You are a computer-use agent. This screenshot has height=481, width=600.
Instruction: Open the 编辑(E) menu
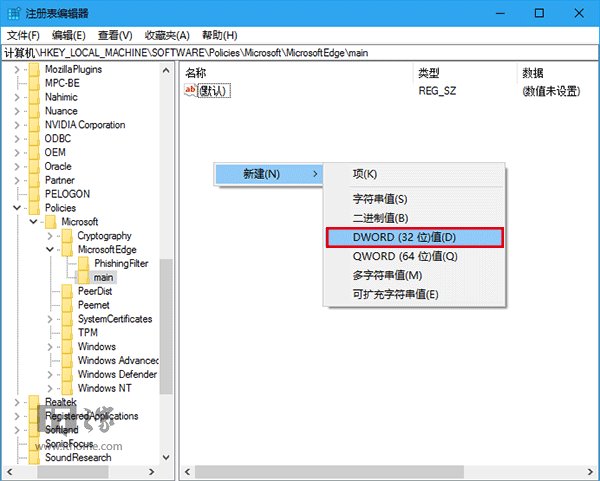[68, 36]
